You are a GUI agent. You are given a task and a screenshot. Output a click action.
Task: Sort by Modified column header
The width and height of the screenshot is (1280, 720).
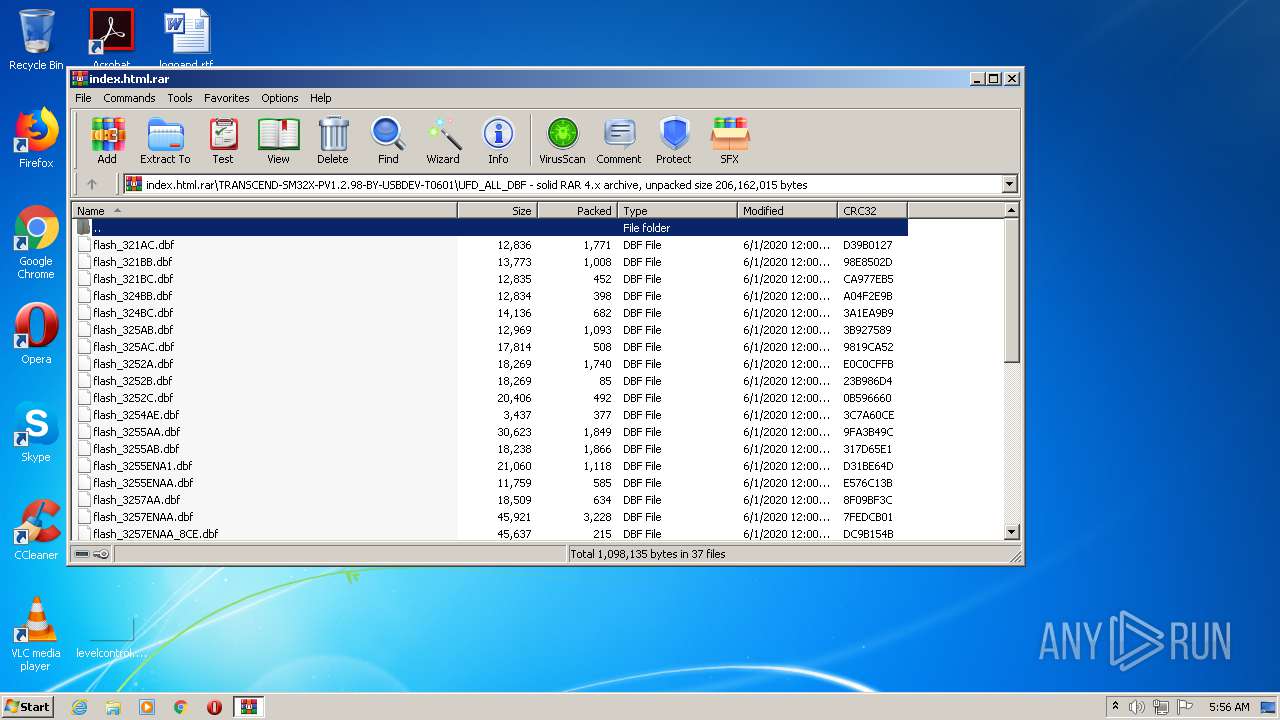click(x=788, y=211)
